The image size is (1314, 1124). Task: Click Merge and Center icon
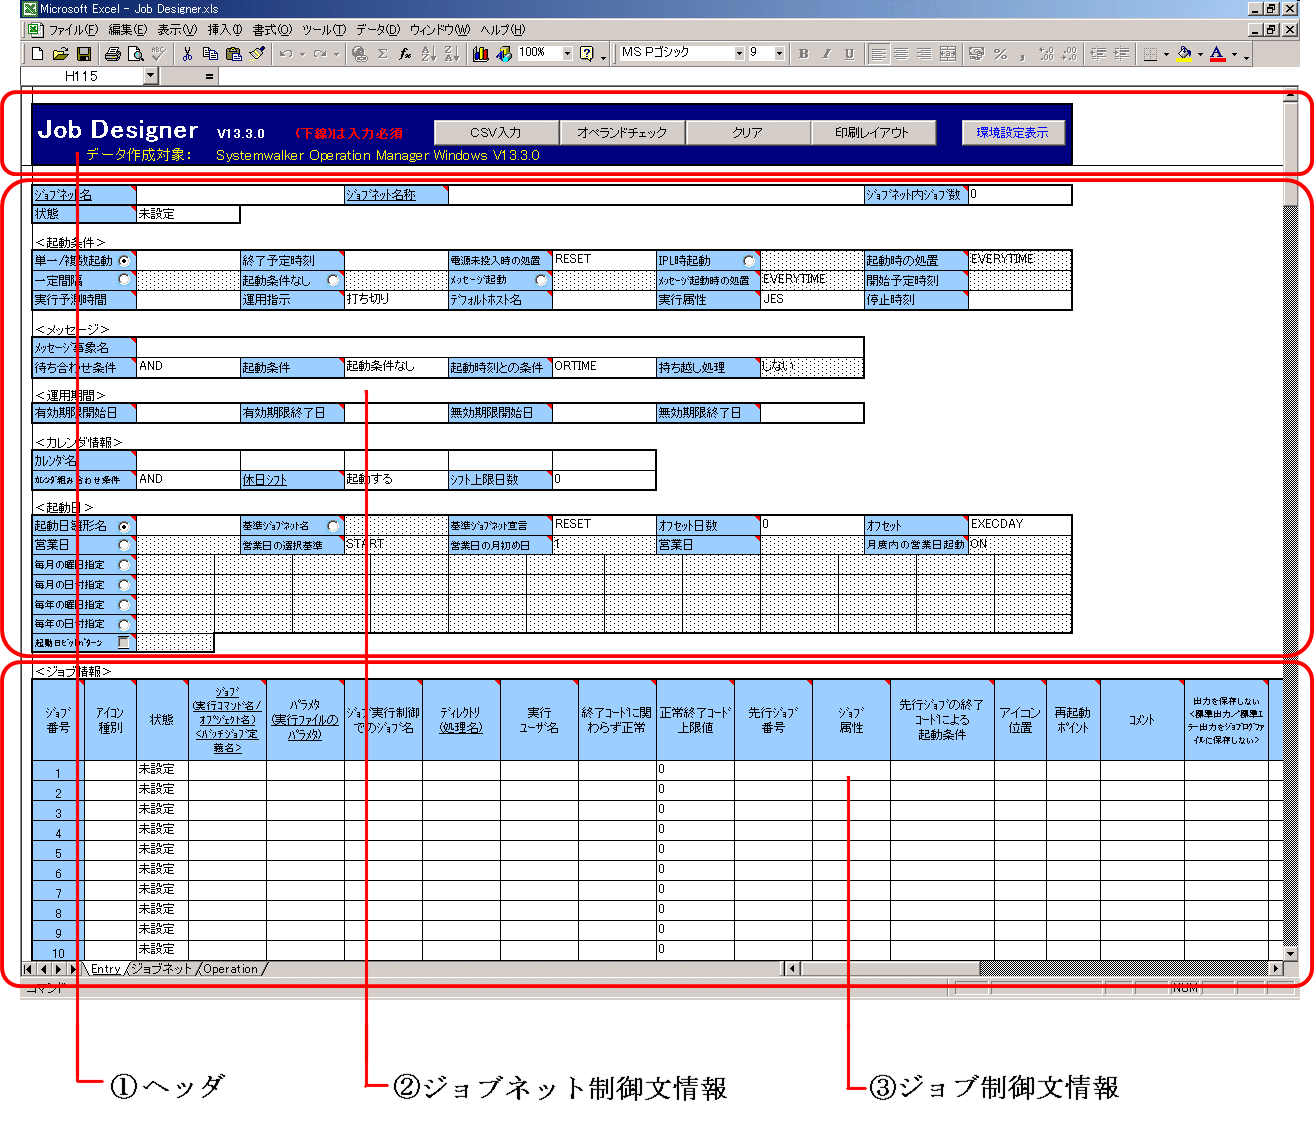pos(948,54)
